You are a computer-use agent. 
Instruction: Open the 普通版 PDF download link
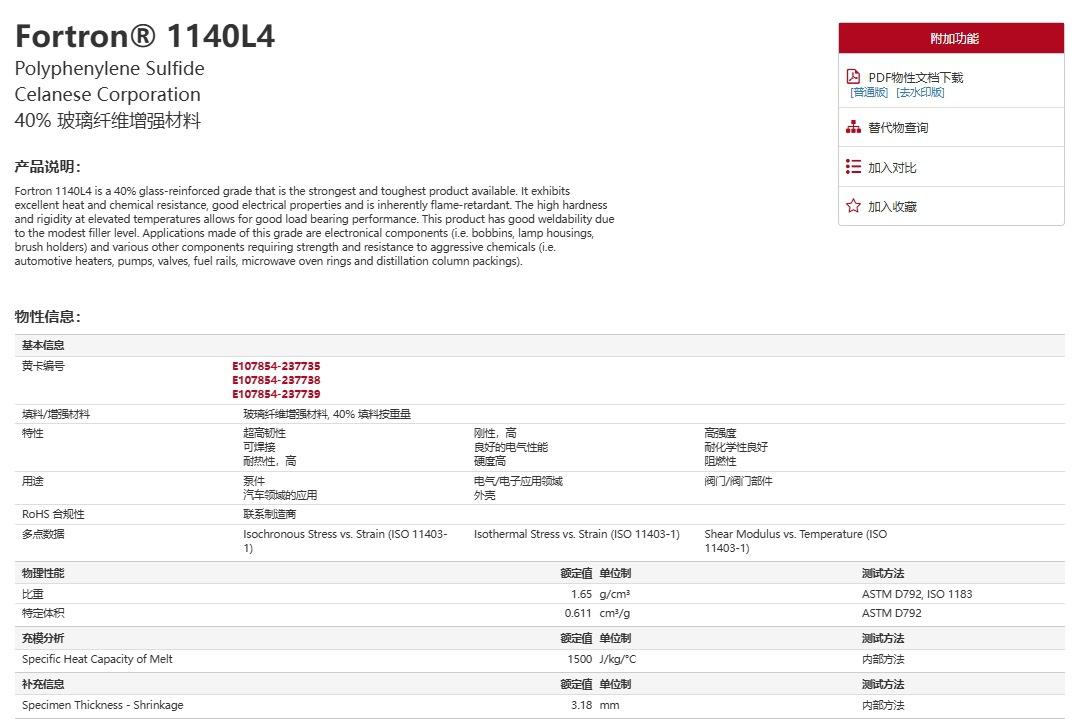[x=869, y=92]
